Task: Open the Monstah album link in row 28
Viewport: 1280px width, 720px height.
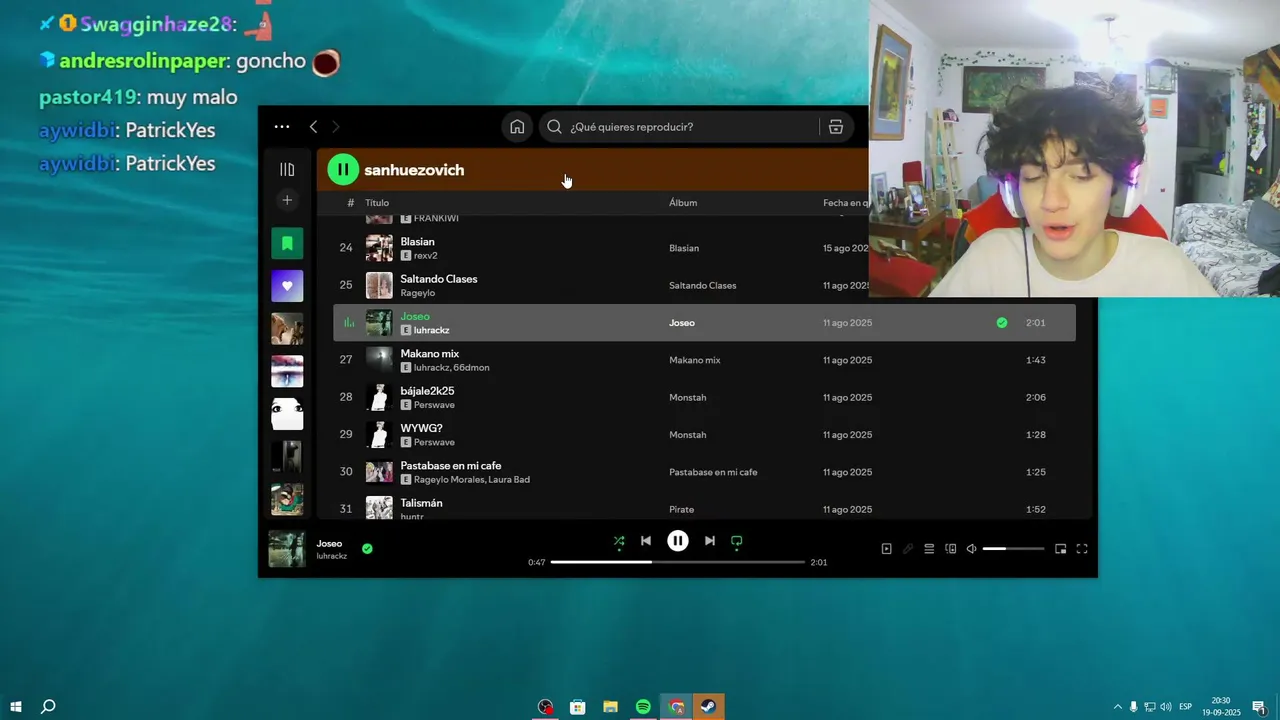Action: point(688,398)
